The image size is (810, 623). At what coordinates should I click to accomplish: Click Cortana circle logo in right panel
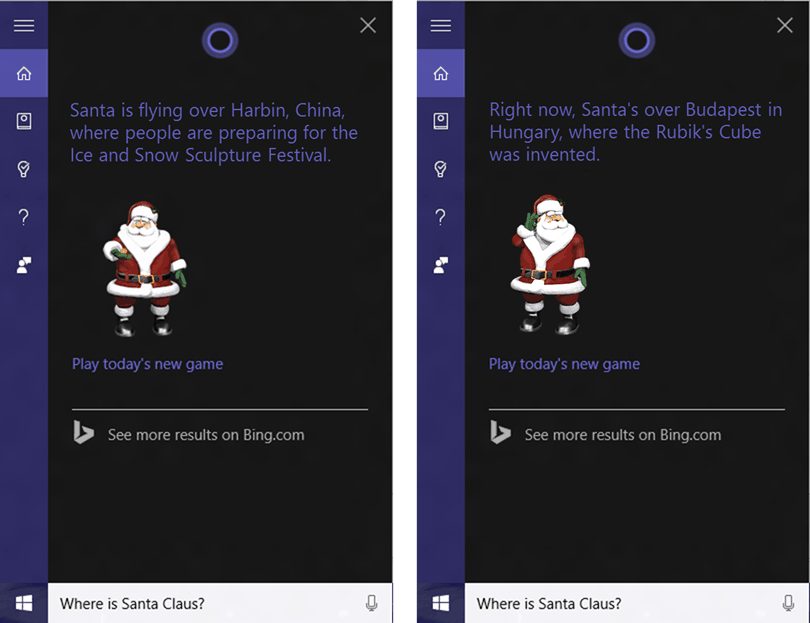[x=637, y=40]
